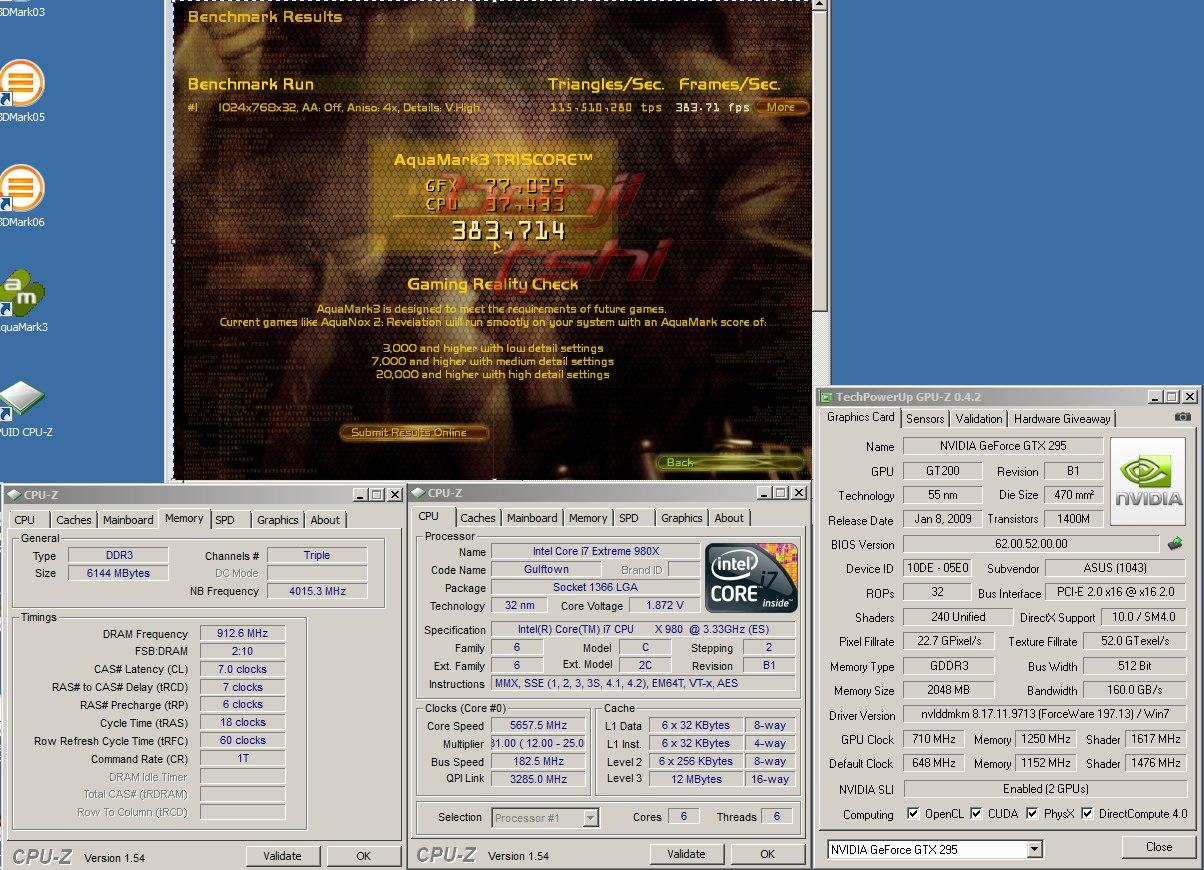Click the BIOS save chip icon in GPU-Z

click(x=1175, y=544)
